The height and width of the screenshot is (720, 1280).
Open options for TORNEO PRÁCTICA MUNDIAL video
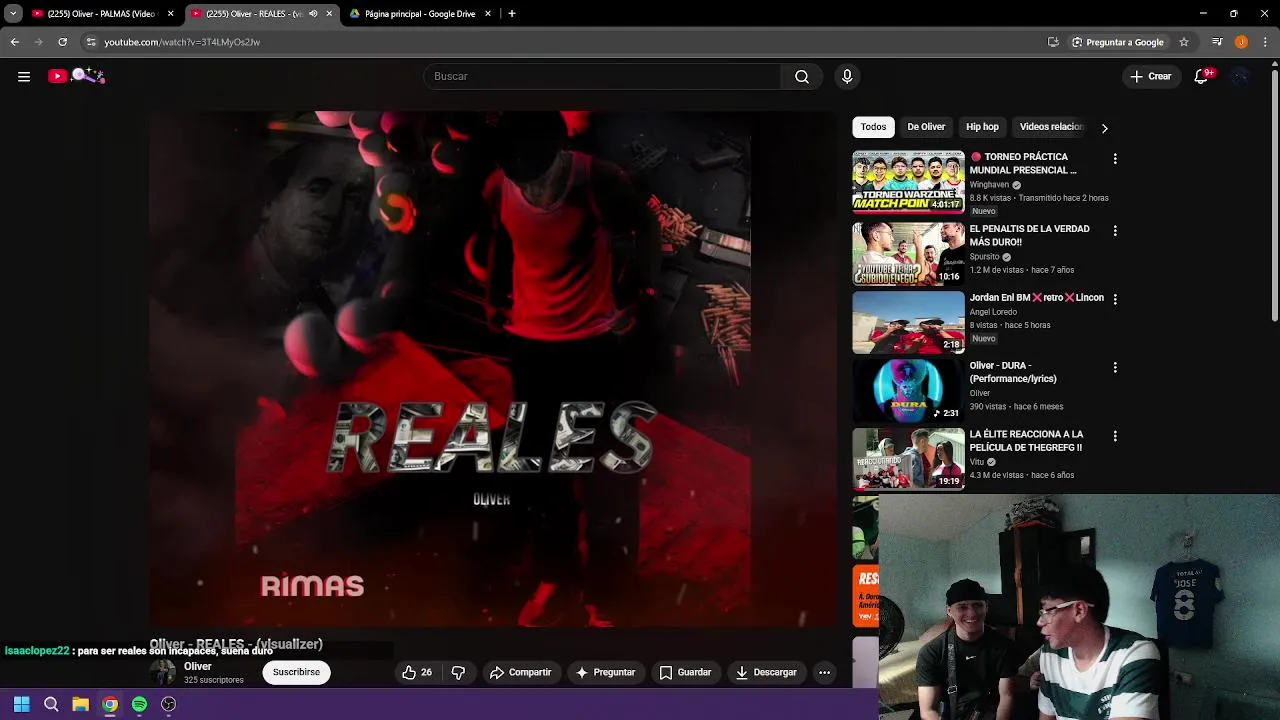coord(1115,158)
